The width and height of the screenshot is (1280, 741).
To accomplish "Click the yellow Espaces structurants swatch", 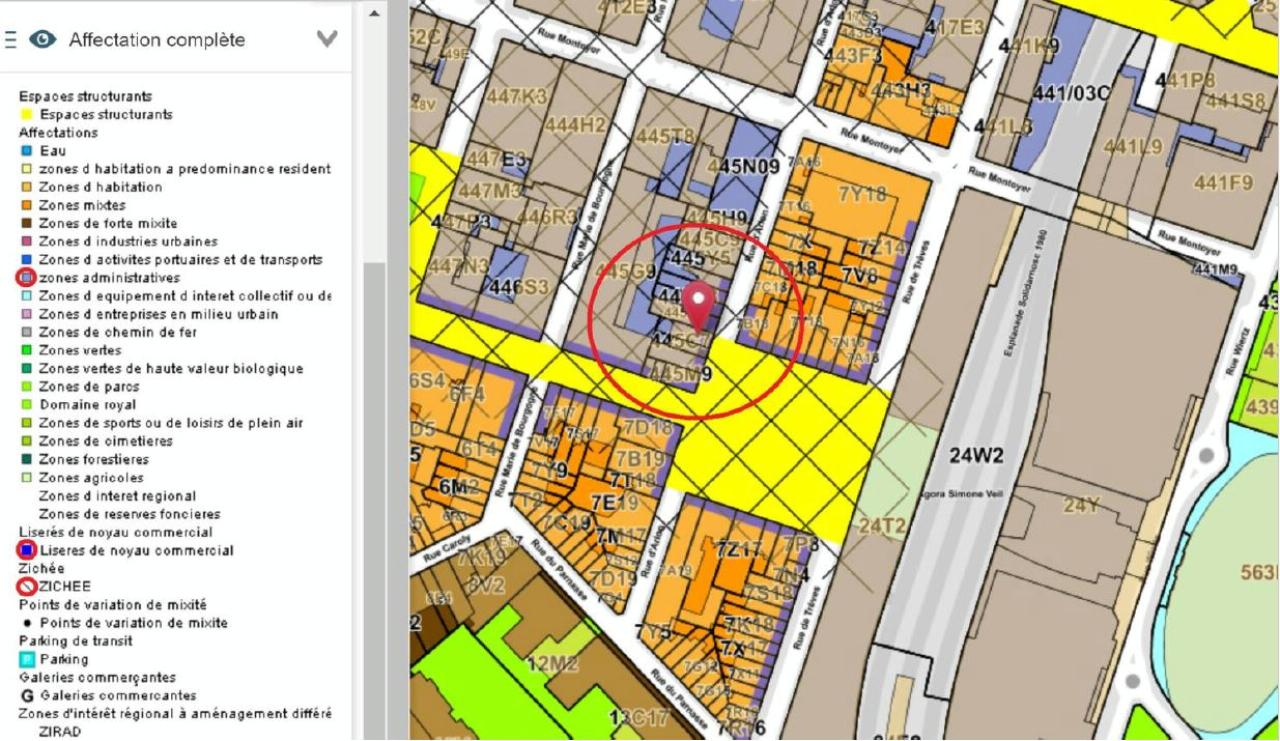I will 27,115.
